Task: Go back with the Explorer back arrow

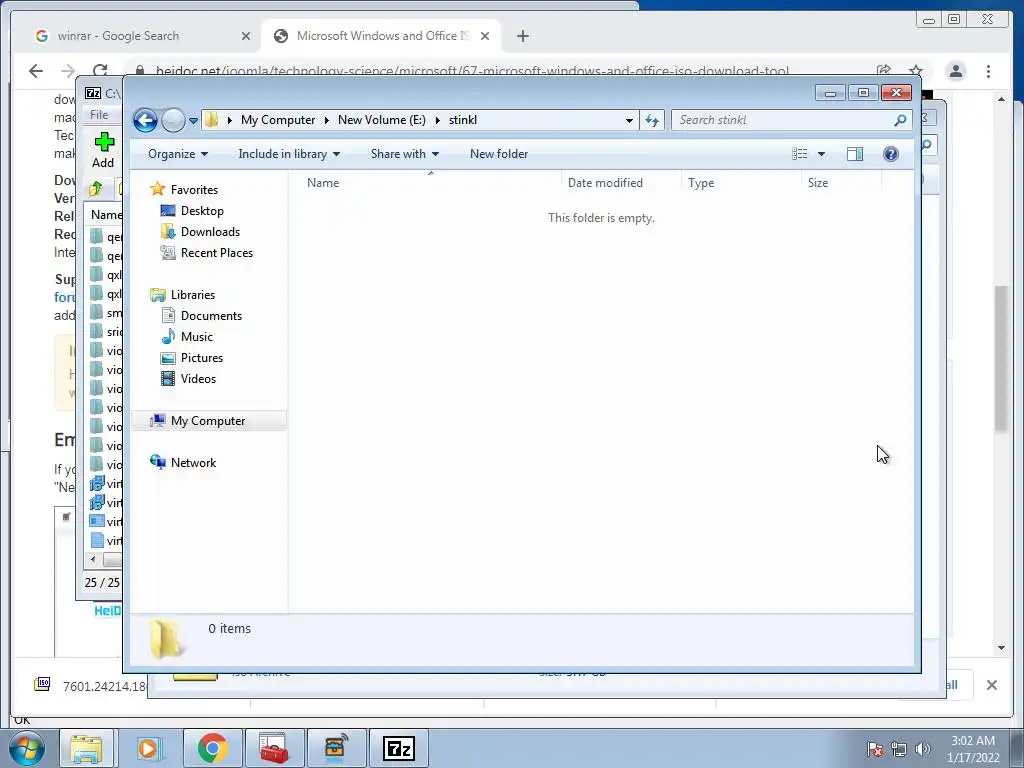Action: point(145,120)
